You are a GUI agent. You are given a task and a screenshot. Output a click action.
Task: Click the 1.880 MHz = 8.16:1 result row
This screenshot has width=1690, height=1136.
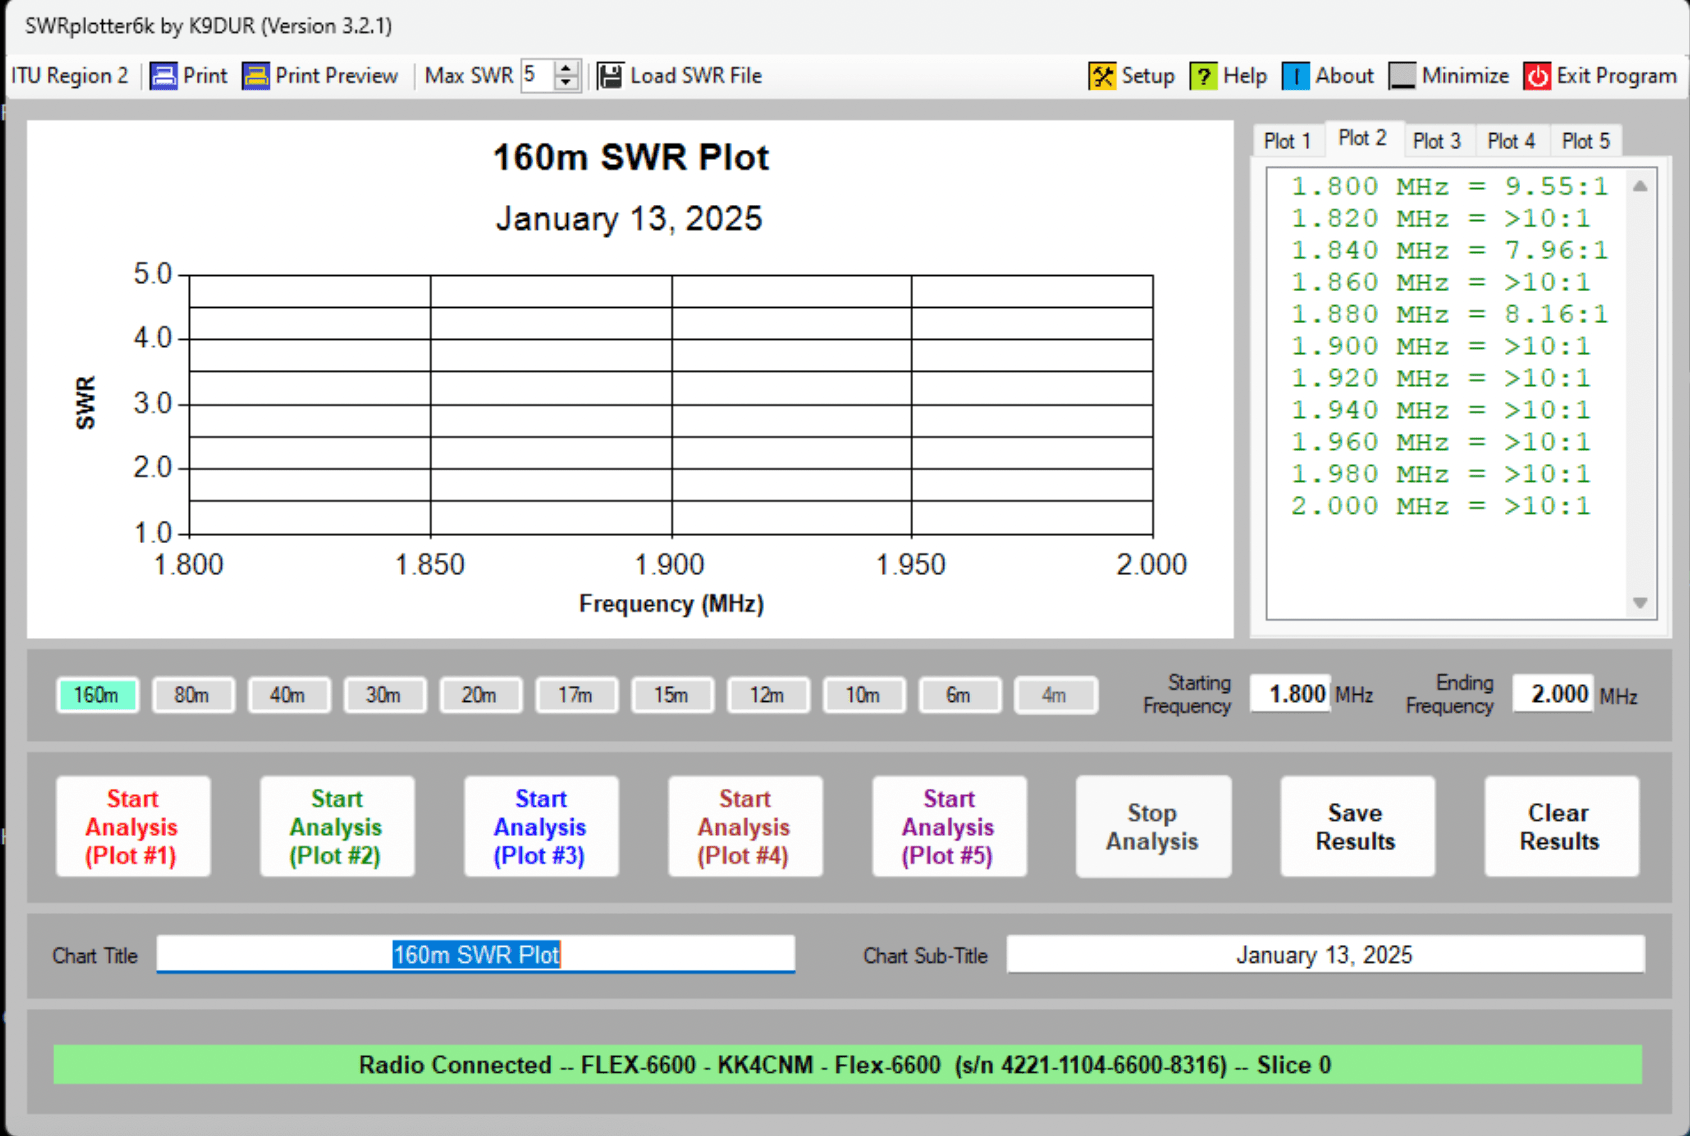pyautogui.click(x=1449, y=315)
